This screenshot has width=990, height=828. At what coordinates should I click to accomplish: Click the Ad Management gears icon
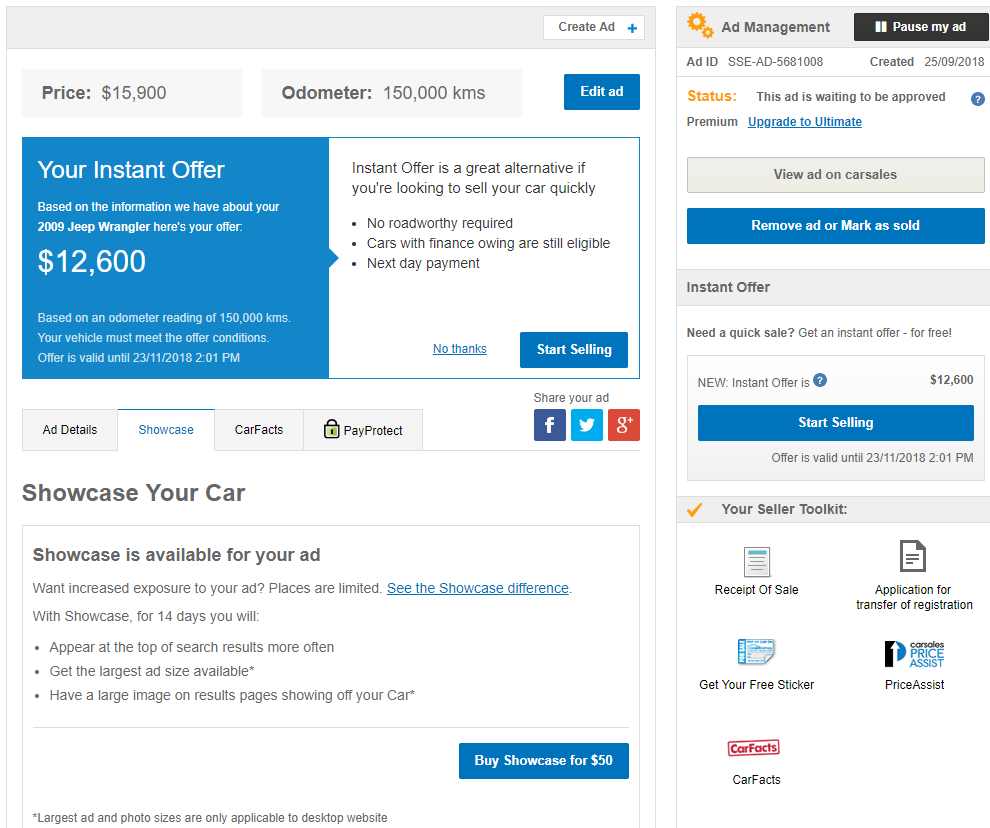(x=700, y=25)
